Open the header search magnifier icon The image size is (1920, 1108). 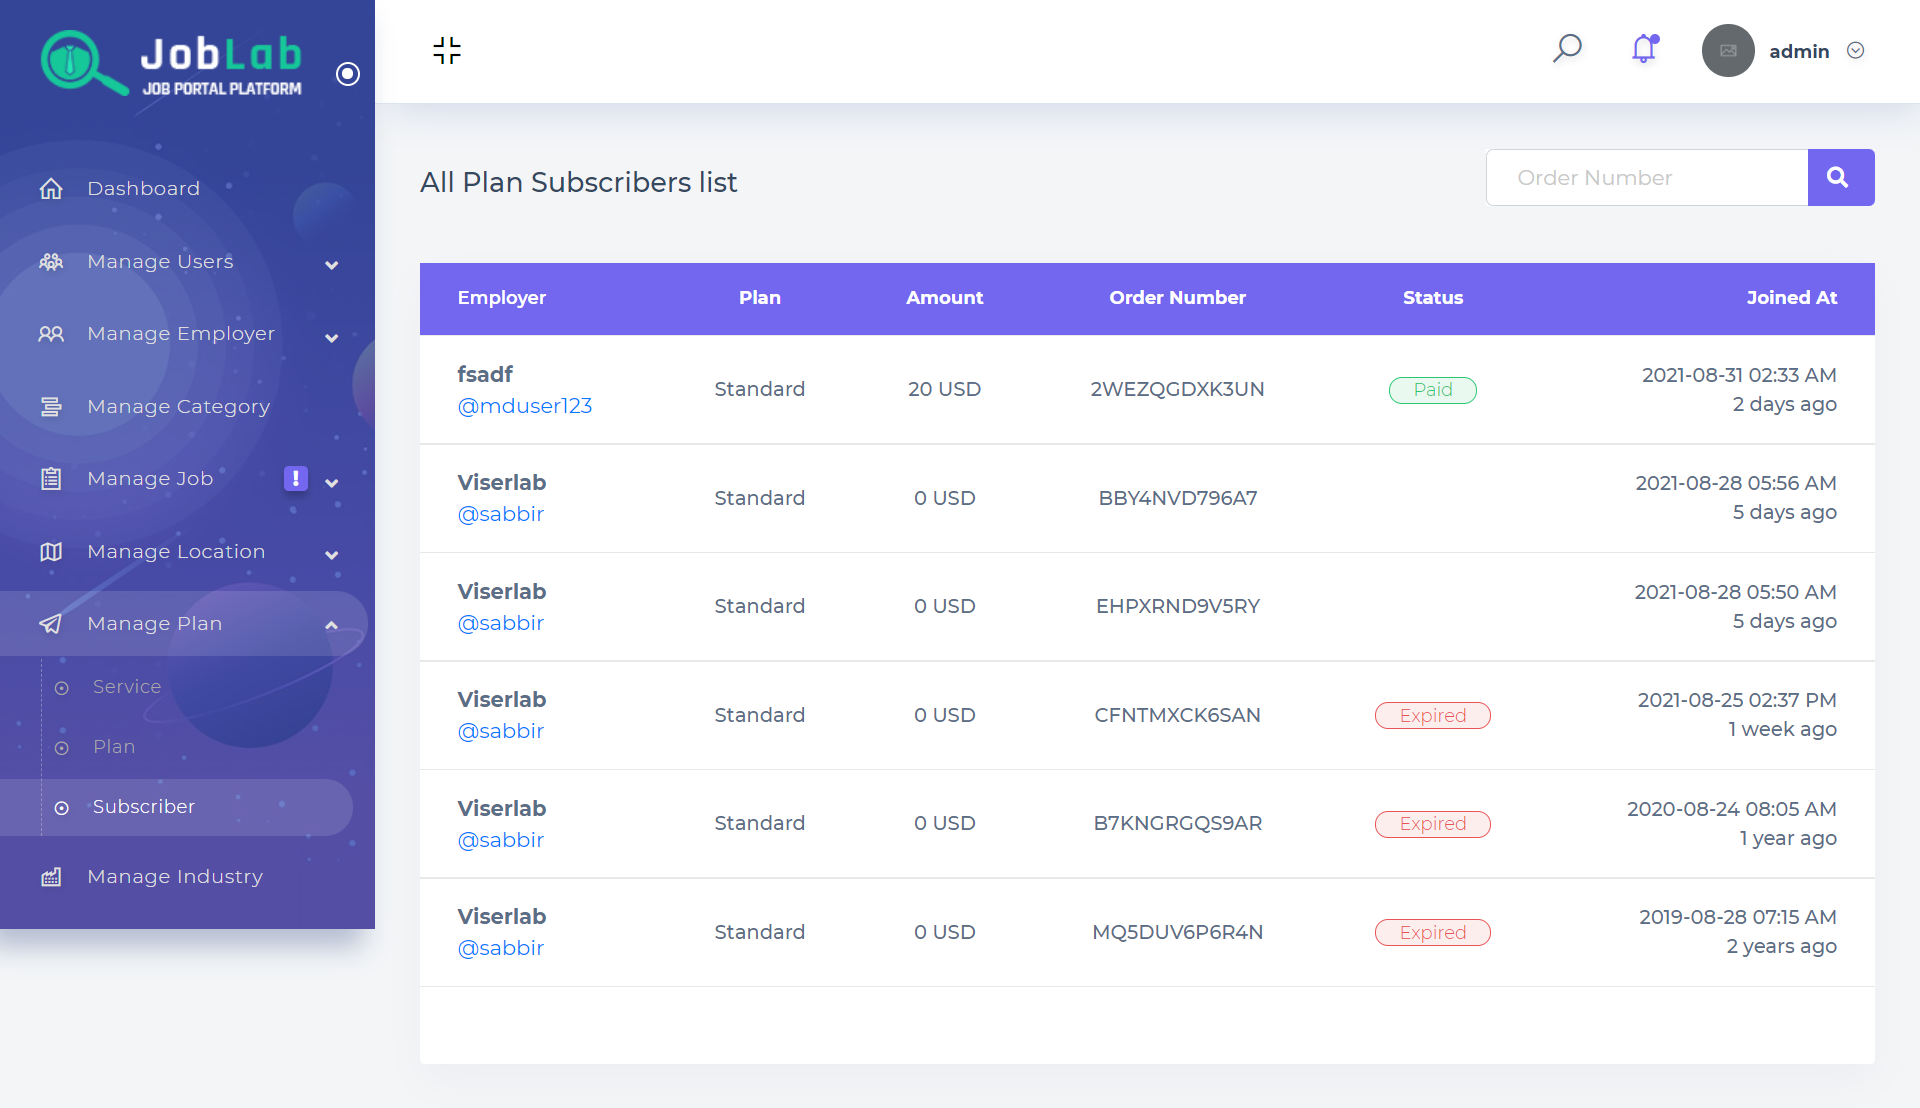[x=1567, y=49]
